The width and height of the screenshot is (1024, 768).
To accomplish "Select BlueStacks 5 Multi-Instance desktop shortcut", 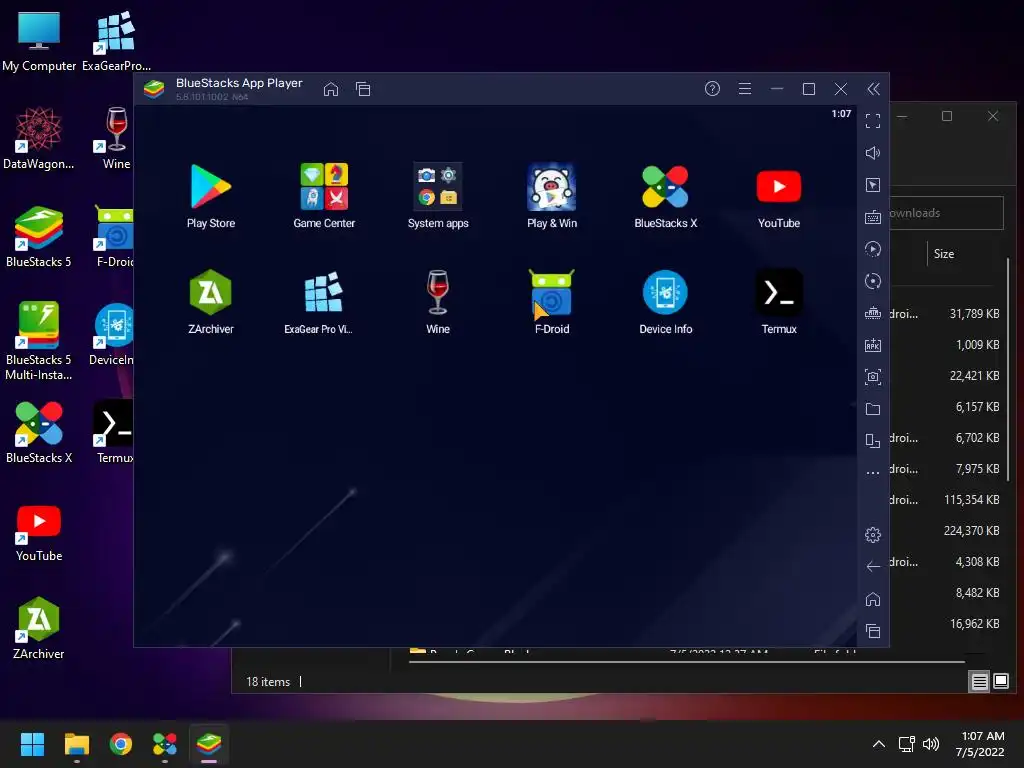I will pos(39,341).
